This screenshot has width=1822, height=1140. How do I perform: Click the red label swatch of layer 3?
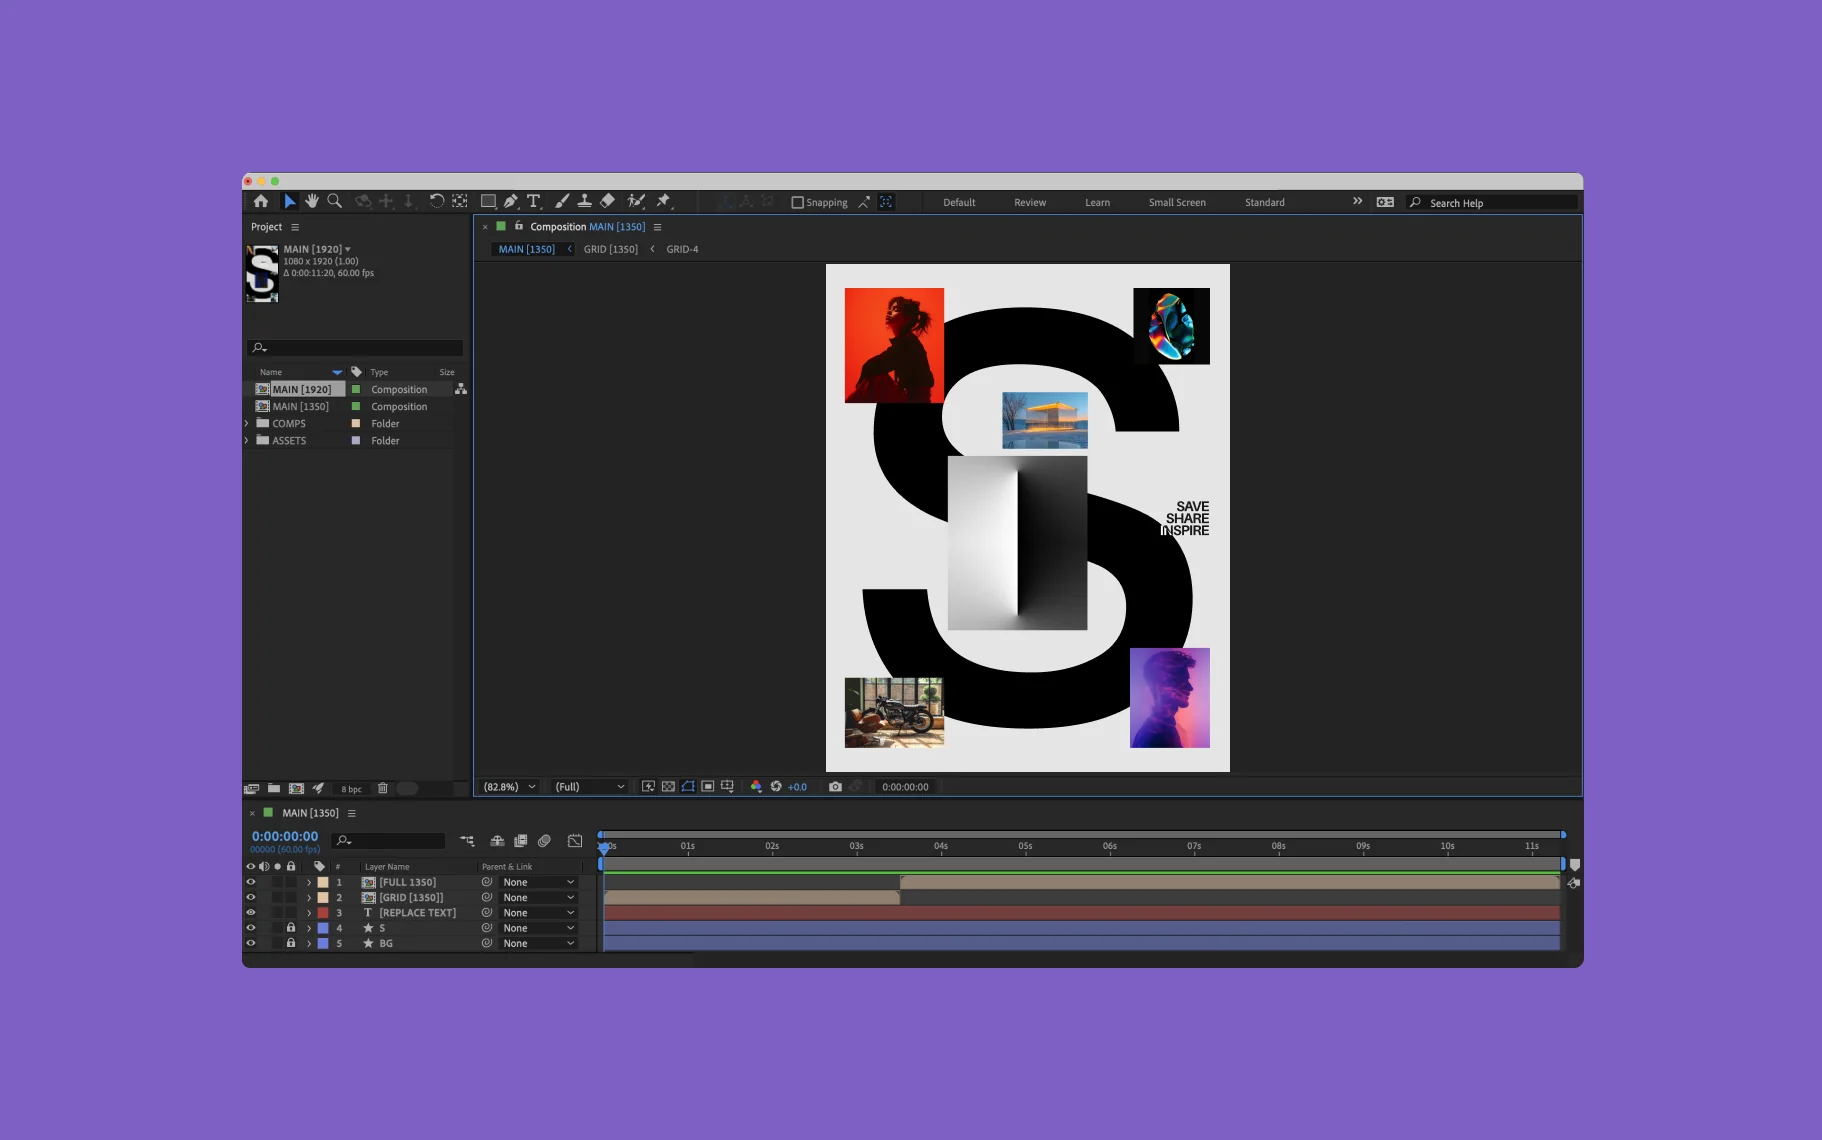tap(323, 913)
